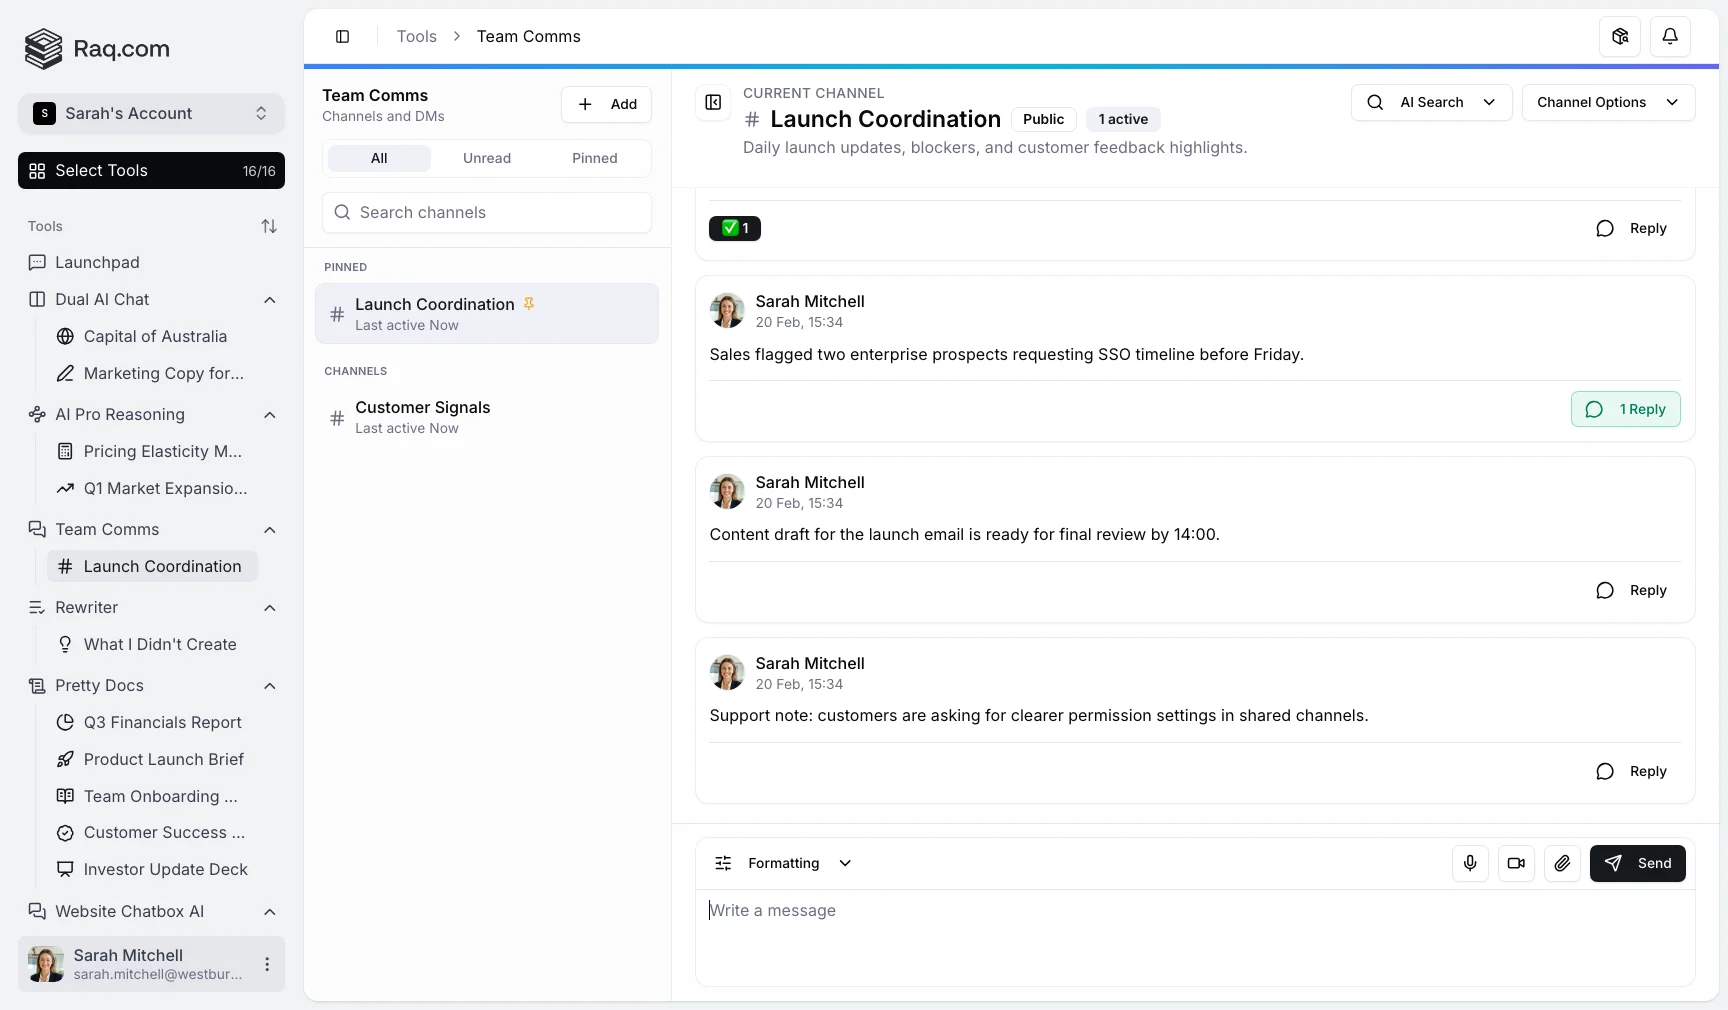
Task: Toggle the app sidebar with the panel icon
Action: [x=342, y=37]
